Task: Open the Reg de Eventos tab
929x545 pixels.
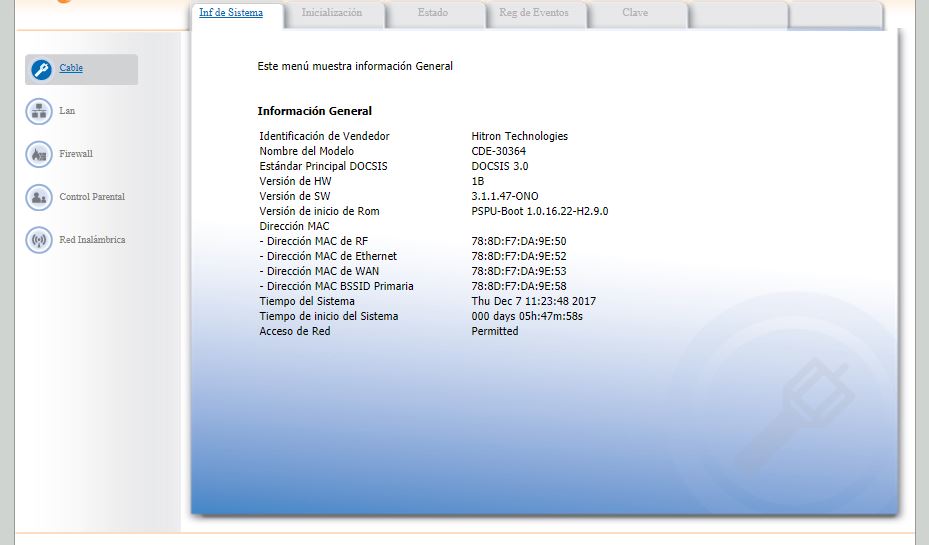Action: (x=533, y=13)
